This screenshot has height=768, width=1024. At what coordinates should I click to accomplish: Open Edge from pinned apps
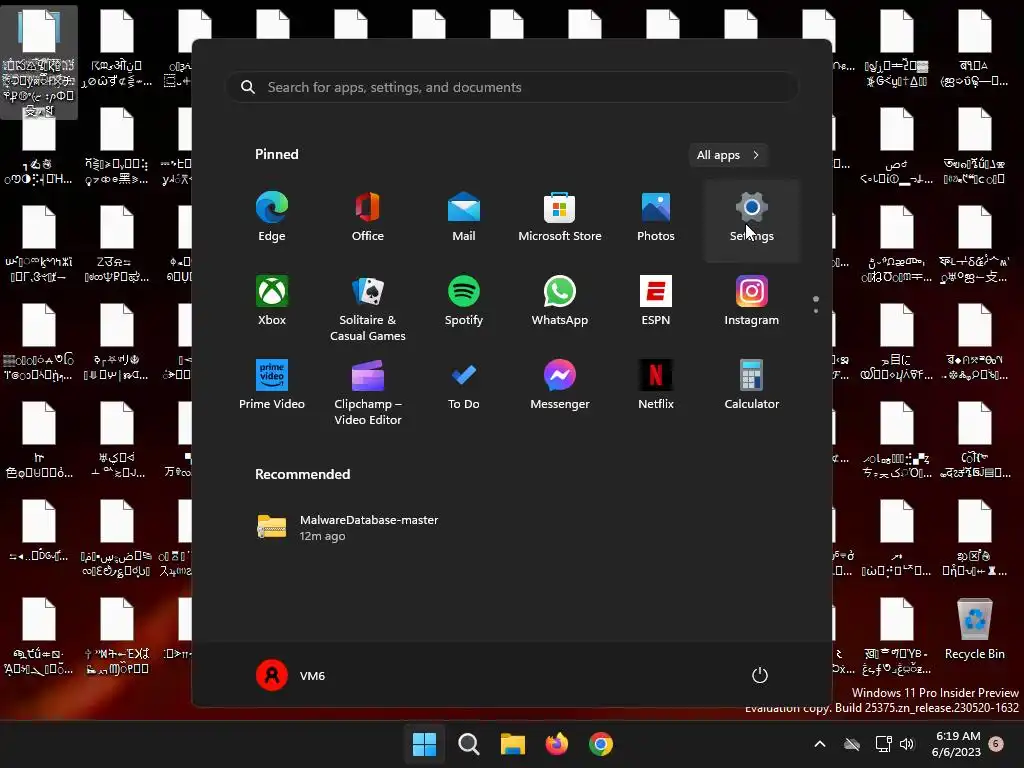272,218
